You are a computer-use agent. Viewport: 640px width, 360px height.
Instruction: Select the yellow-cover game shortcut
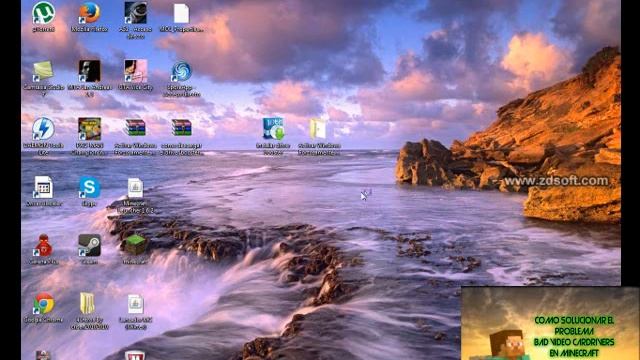pos(89,129)
